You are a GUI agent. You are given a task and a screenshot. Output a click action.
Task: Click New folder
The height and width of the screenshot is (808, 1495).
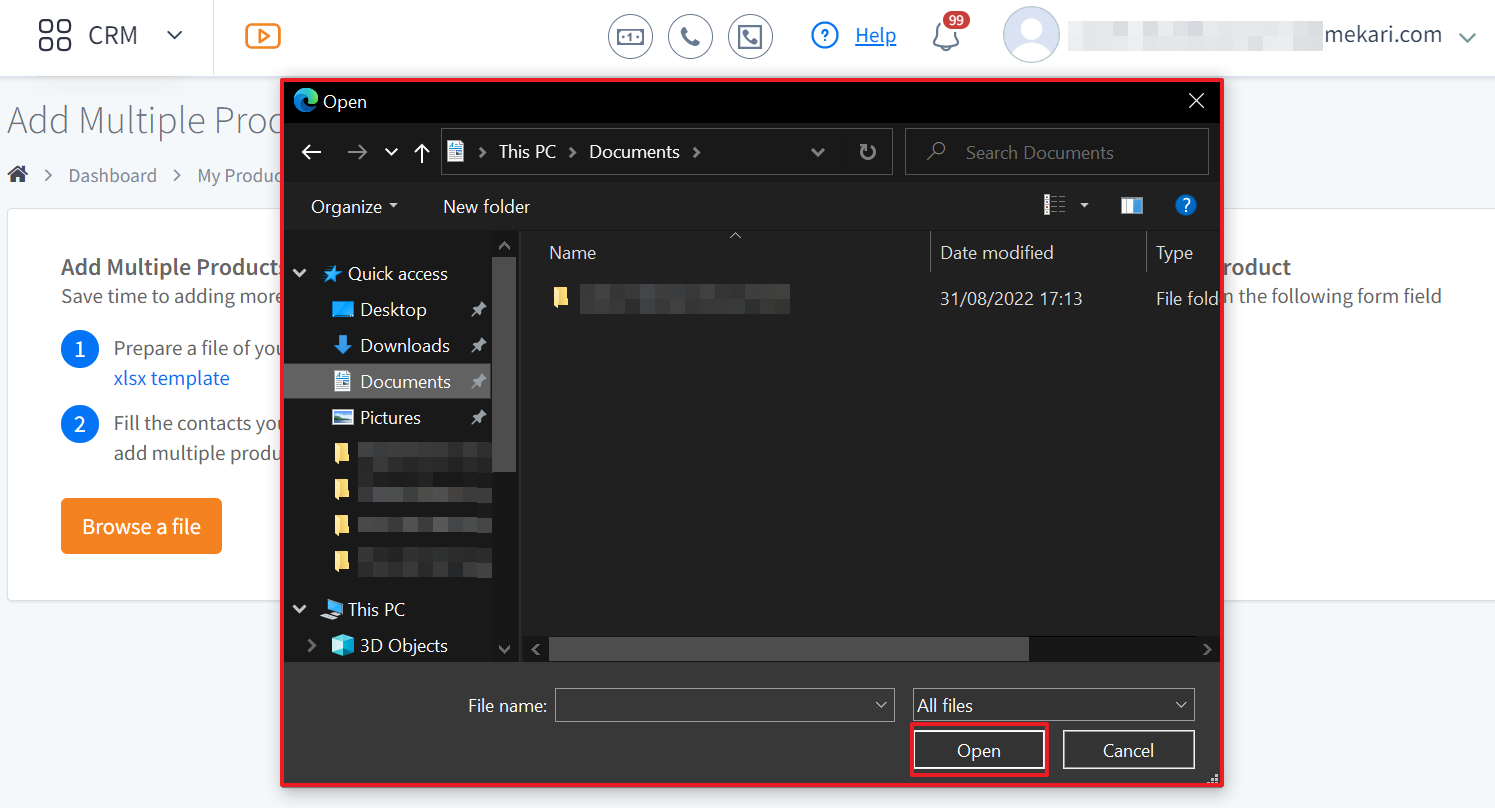pos(486,206)
